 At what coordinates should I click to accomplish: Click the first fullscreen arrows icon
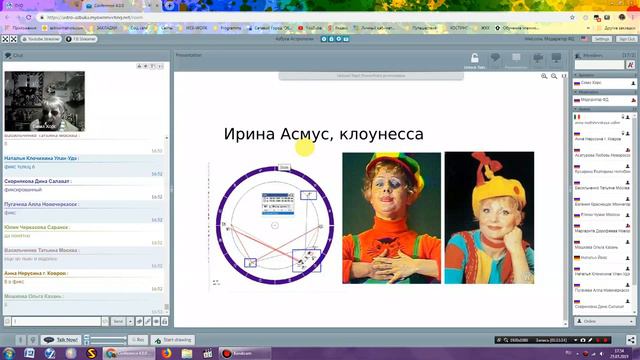click(5, 39)
